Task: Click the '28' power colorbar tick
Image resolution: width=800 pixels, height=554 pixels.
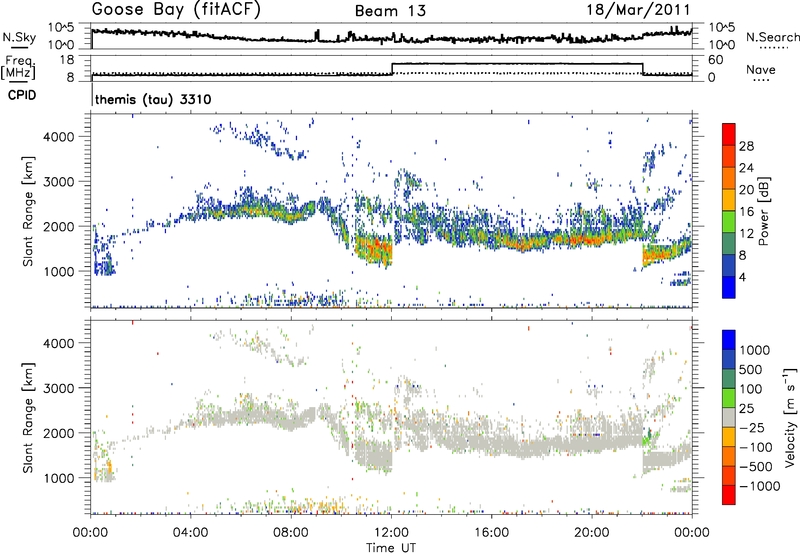Action: 746,146
